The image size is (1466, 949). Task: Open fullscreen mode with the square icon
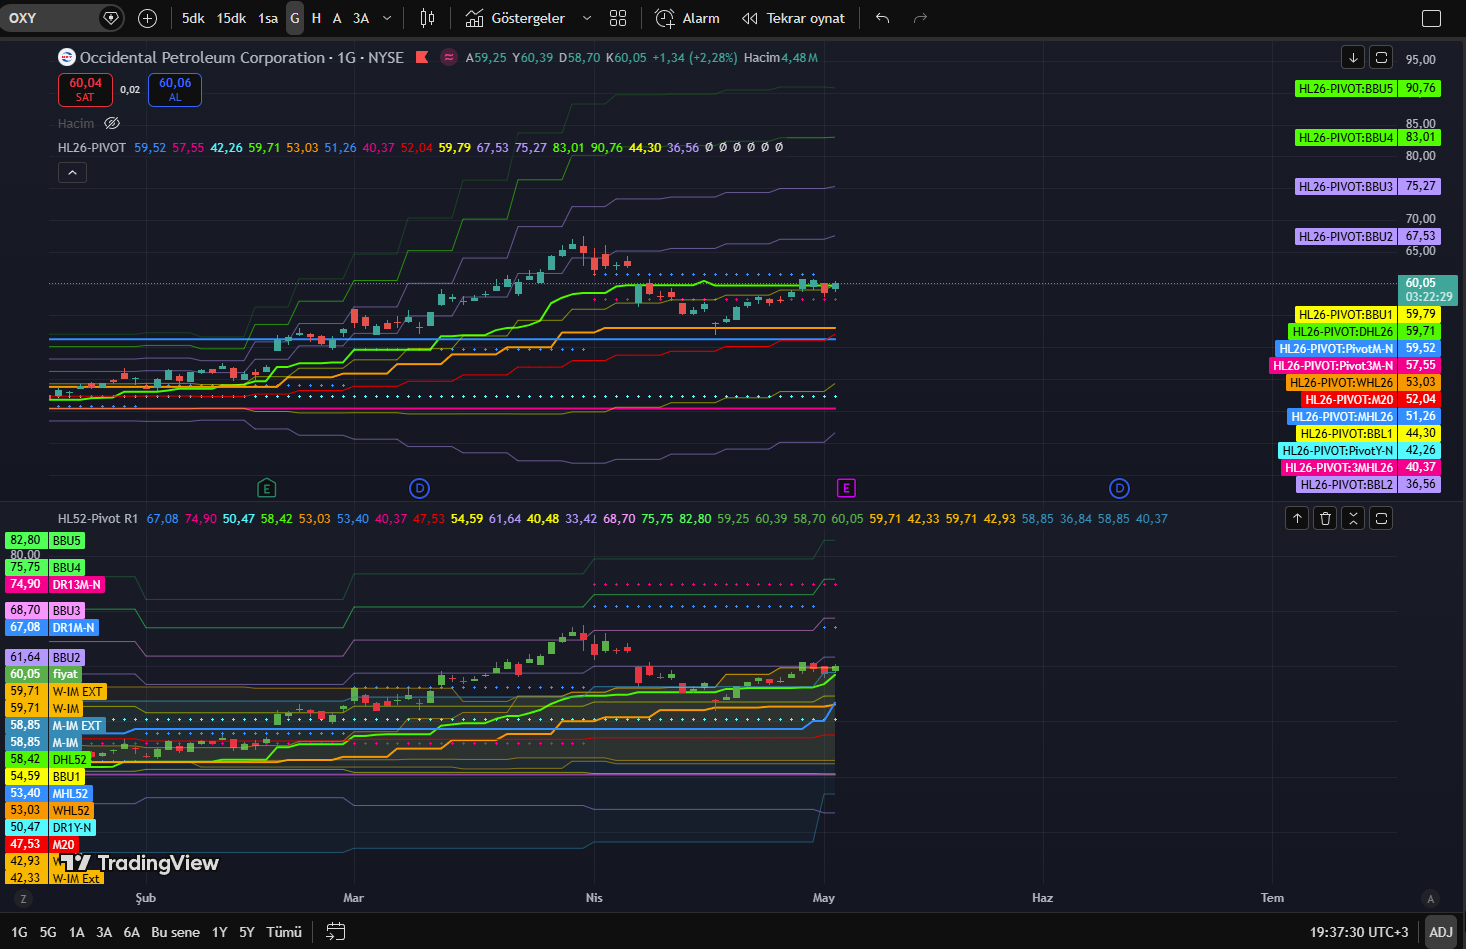tap(1432, 18)
